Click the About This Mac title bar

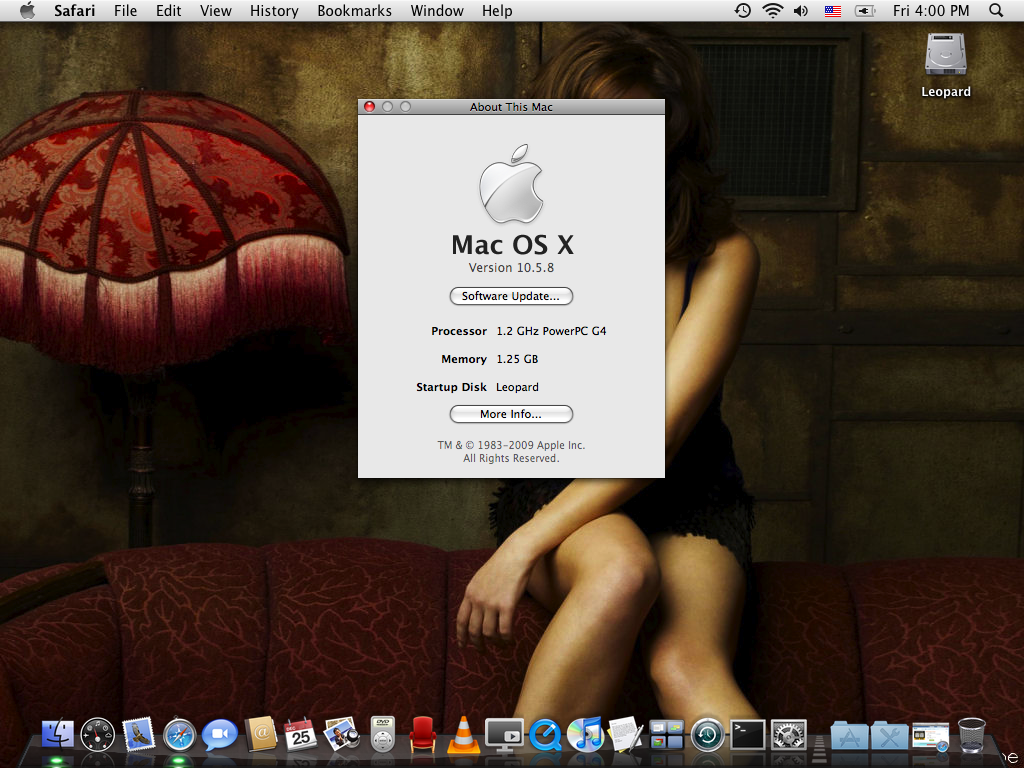click(x=511, y=106)
